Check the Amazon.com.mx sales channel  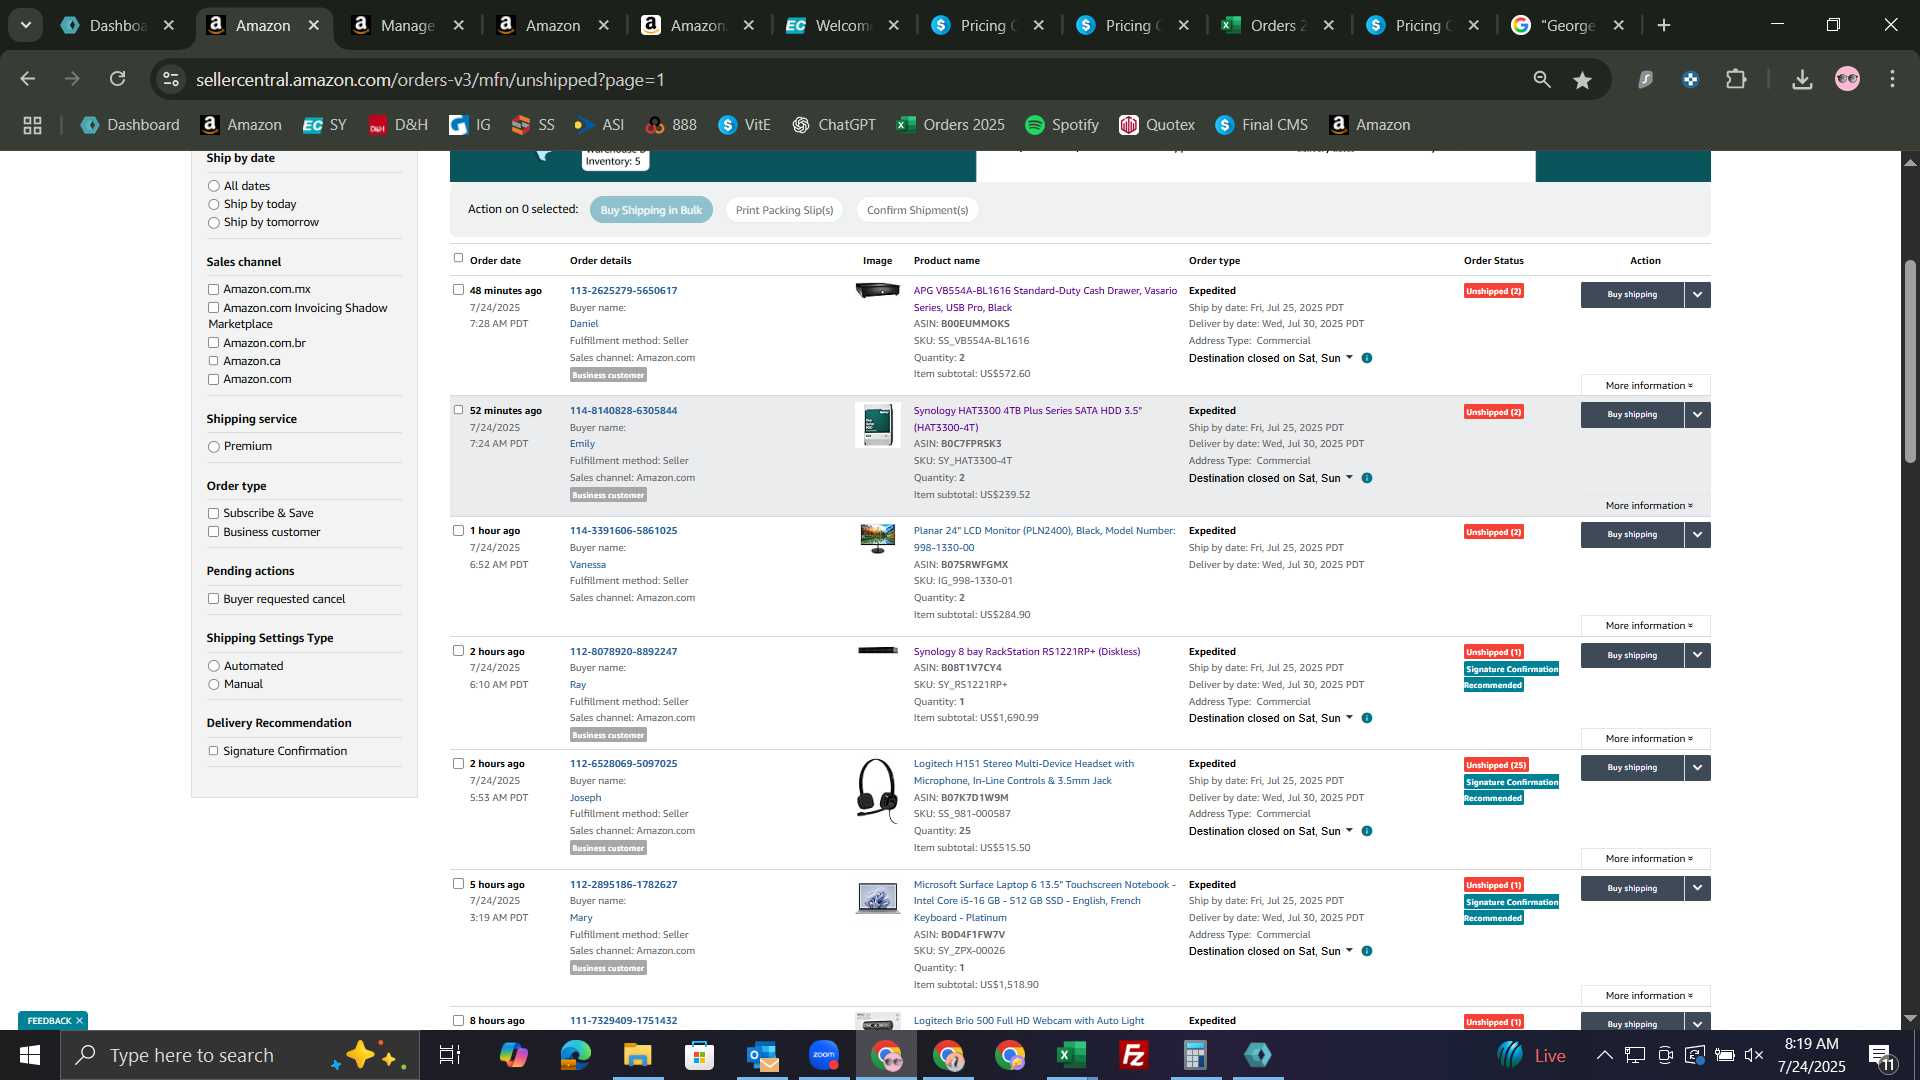coord(213,289)
